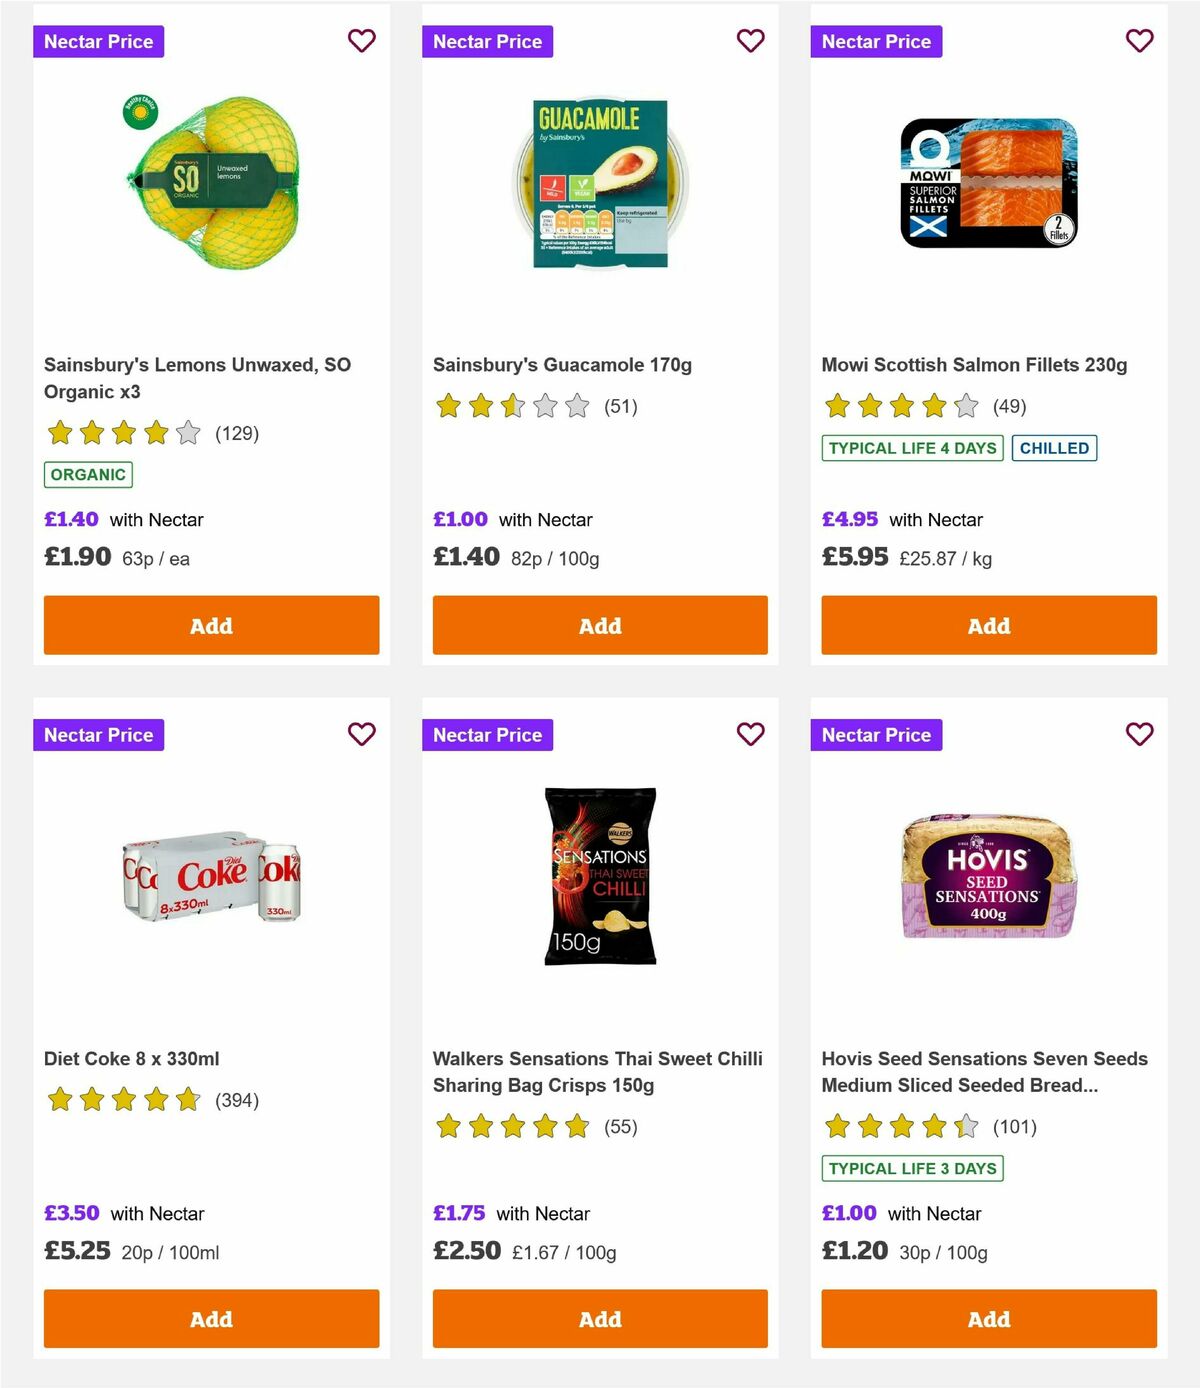Open the Sainsbury's Guacamole 170g product page
The width and height of the screenshot is (1200, 1388).
[x=564, y=365]
